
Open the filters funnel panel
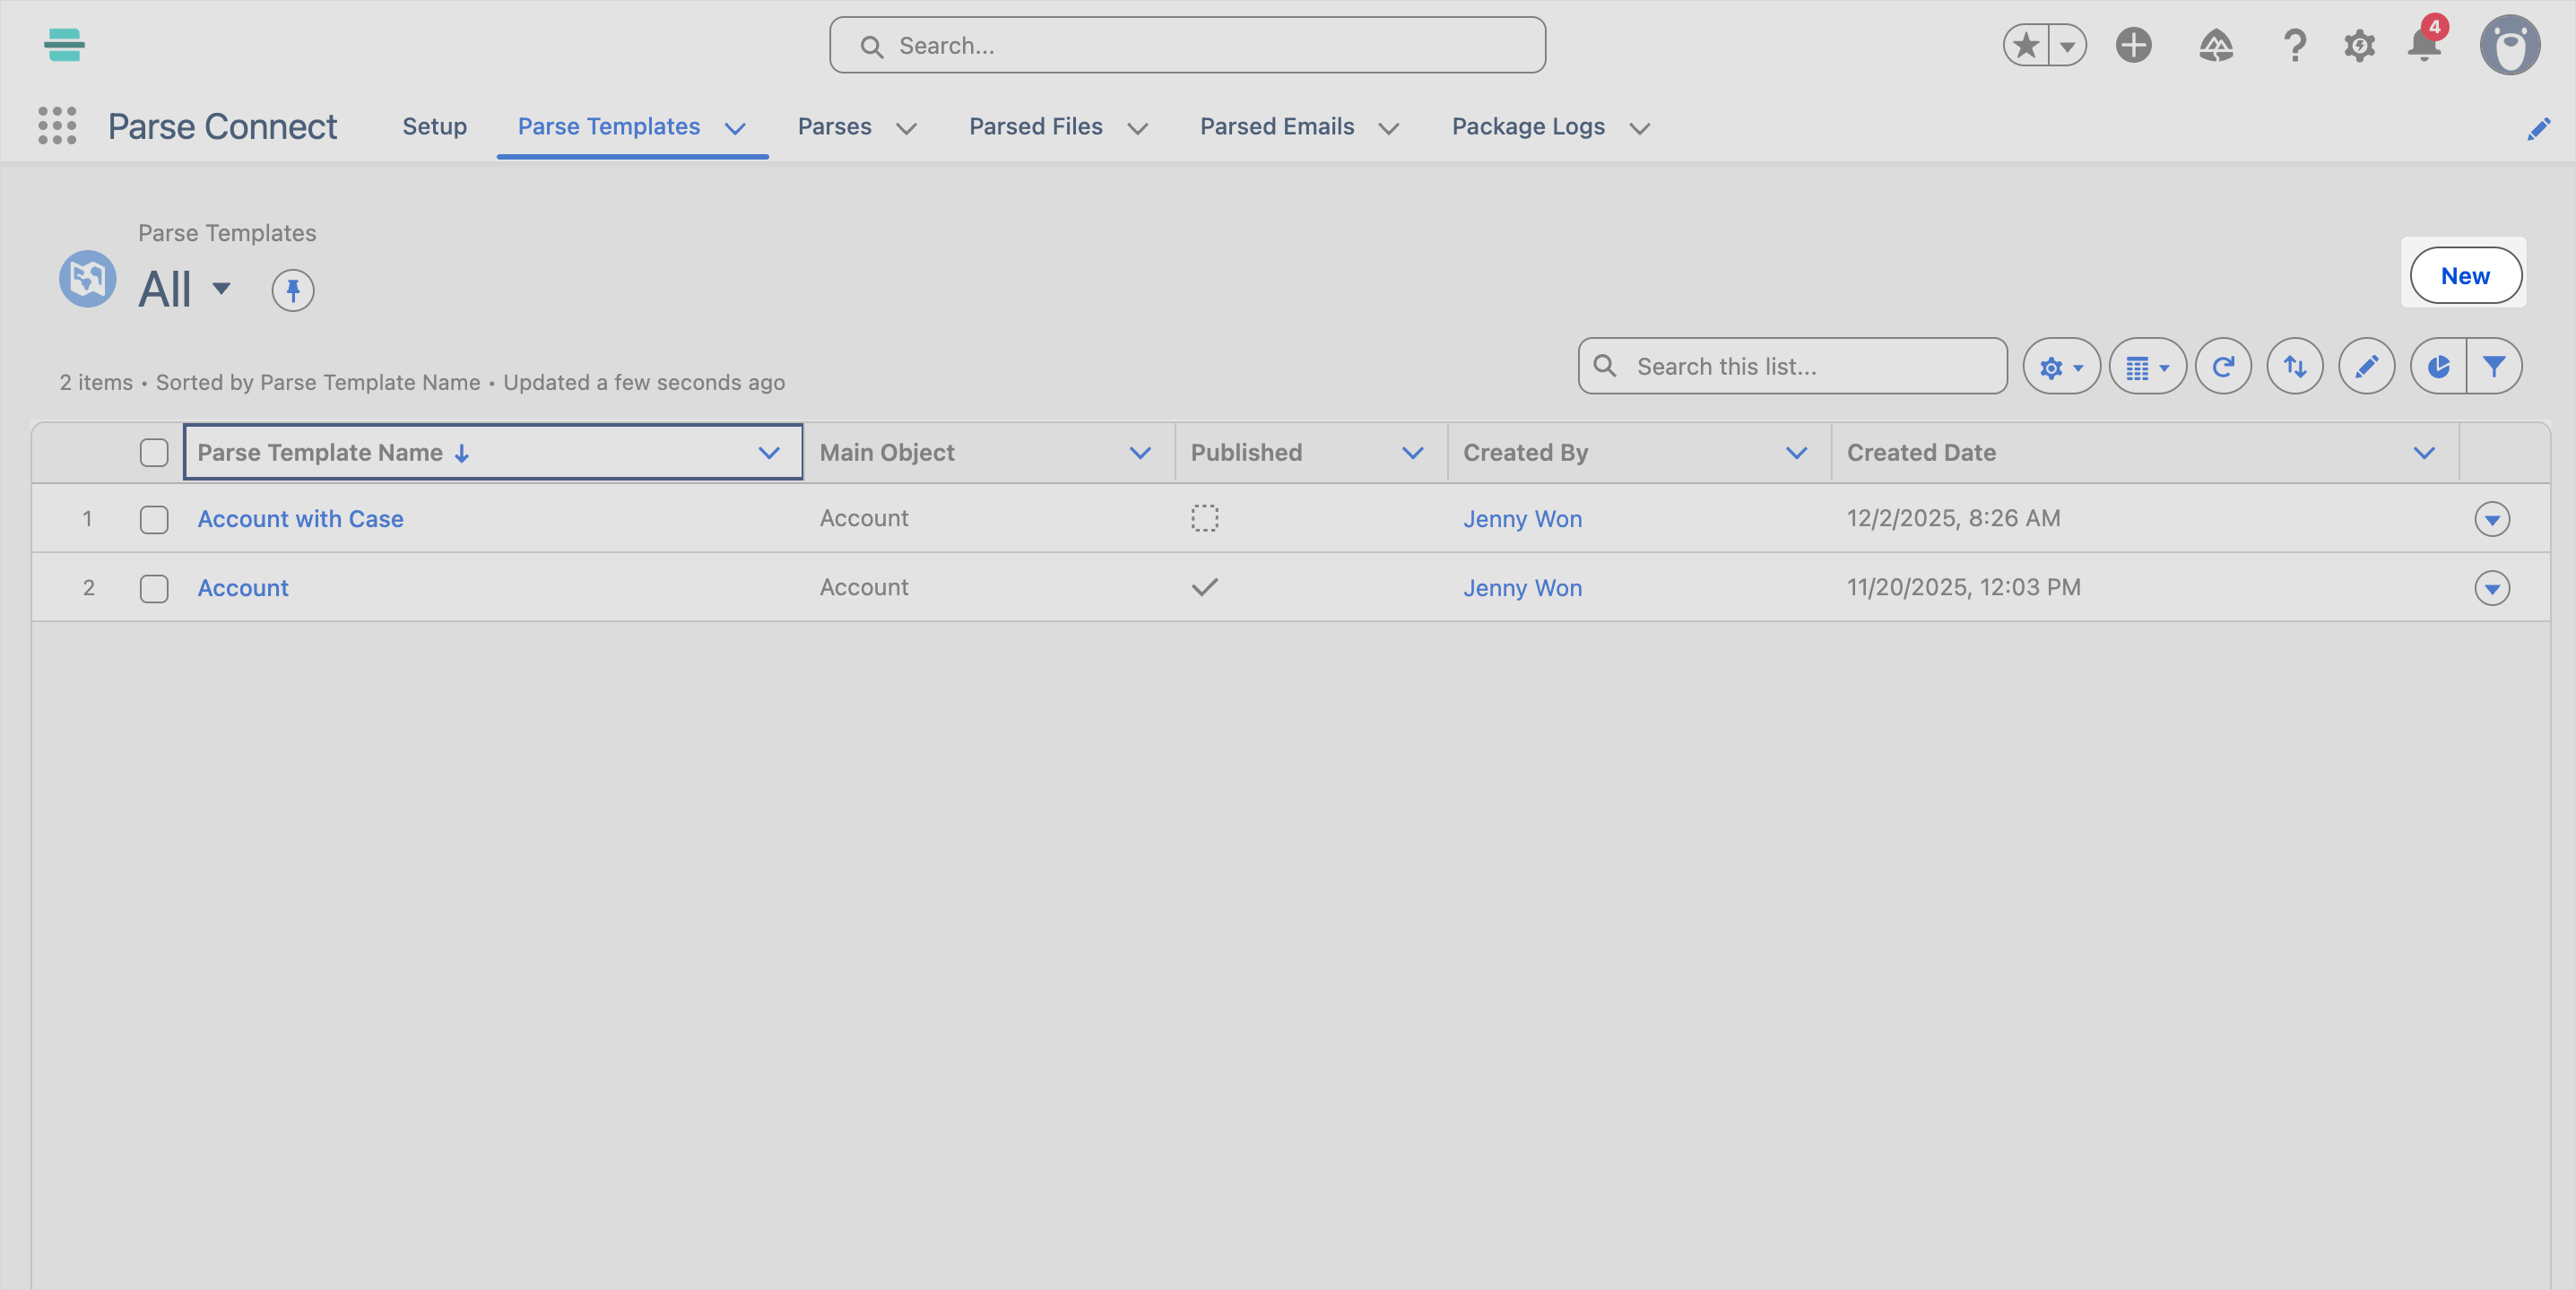click(x=2494, y=366)
